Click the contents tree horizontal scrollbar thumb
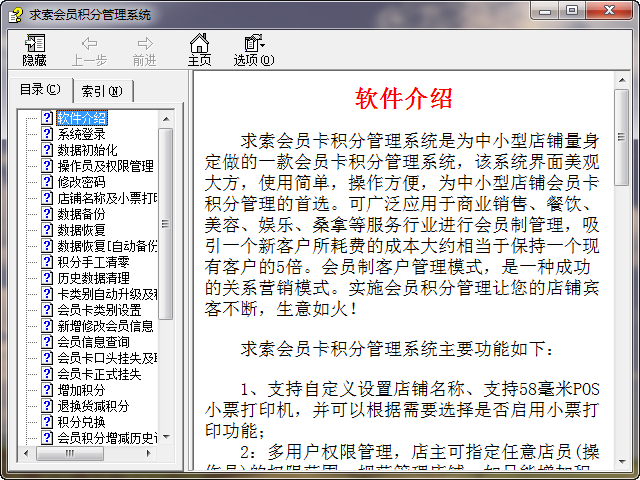This screenshot has height=480, width=640. point(70,453)
